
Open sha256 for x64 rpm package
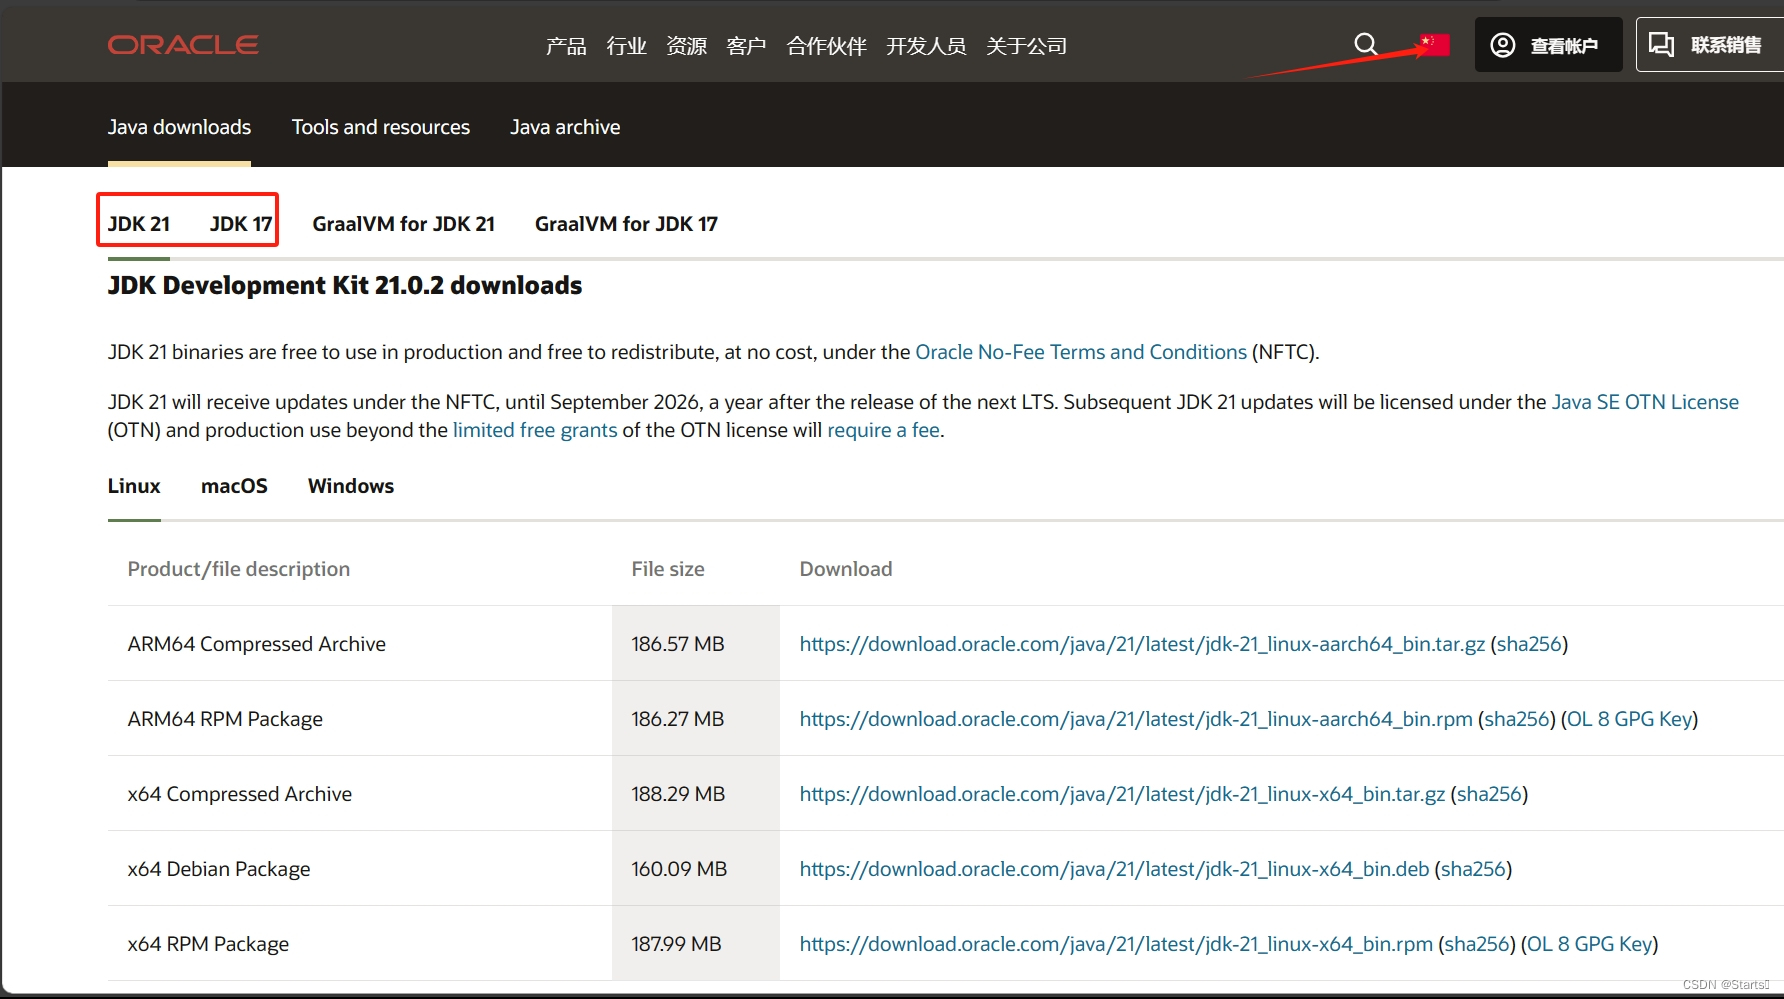(1477, 944)
